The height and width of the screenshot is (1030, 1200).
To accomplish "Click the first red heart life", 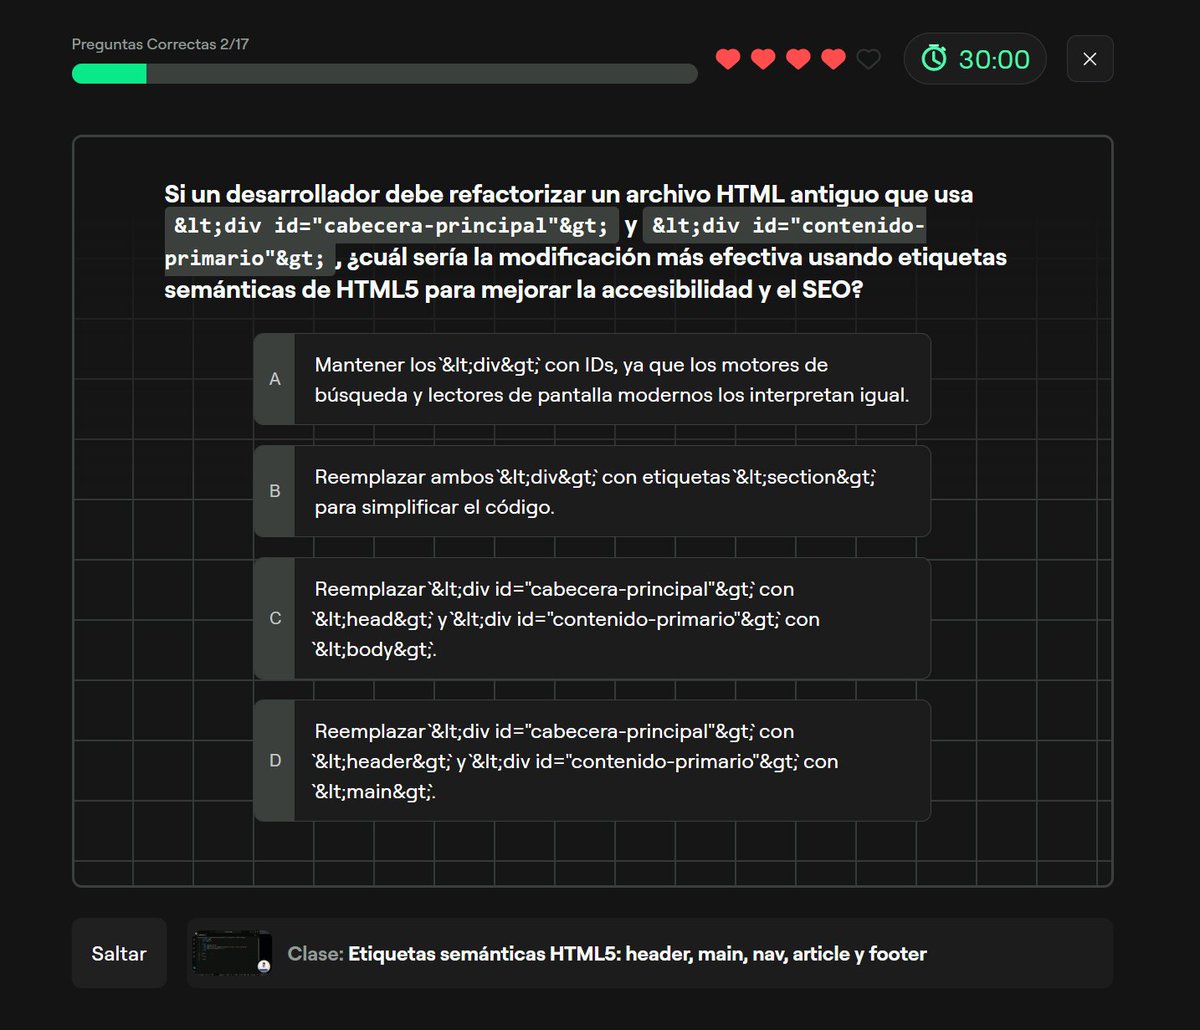I will click(728, 60).
